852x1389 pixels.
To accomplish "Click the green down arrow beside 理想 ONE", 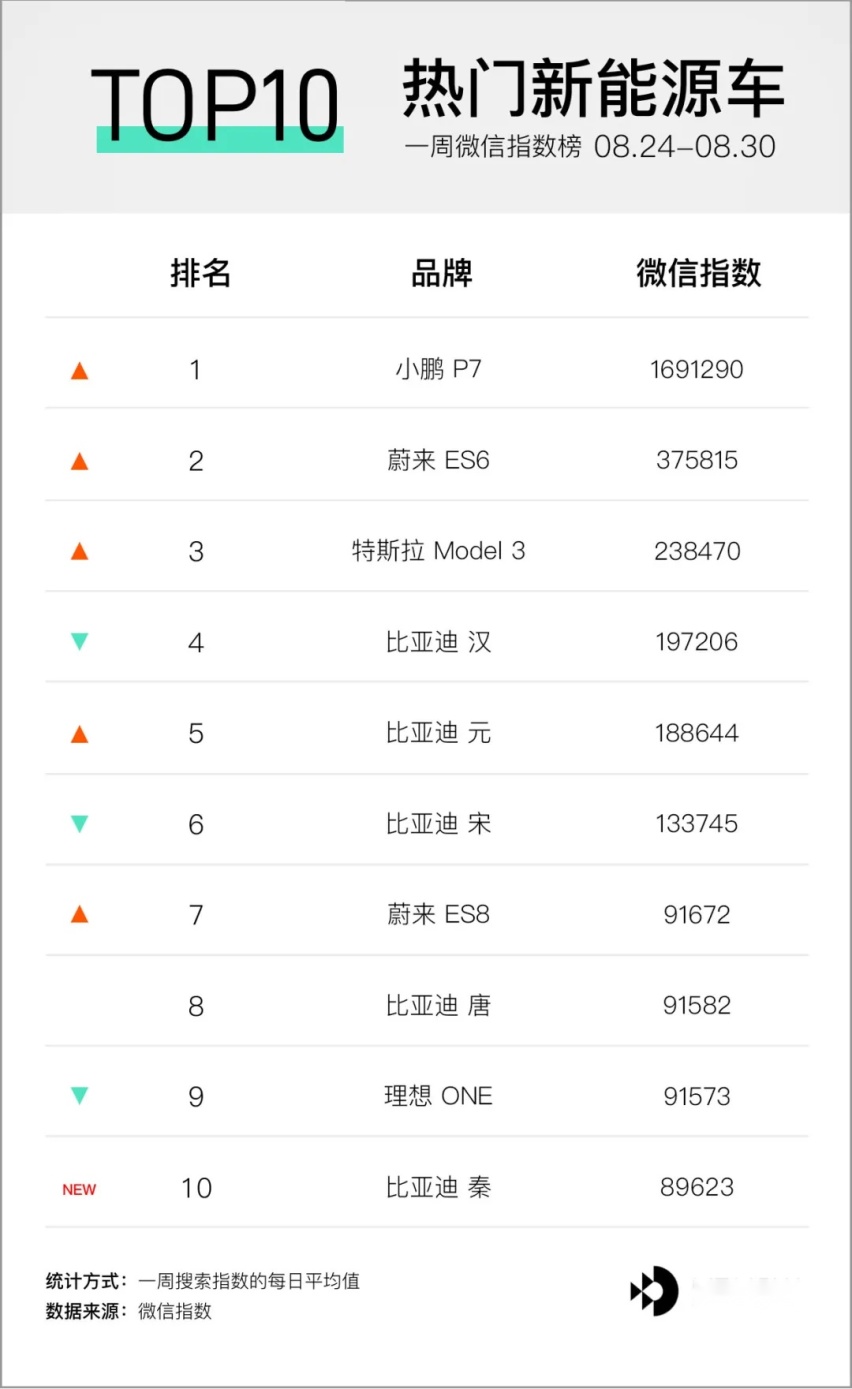I will (x=80, y=1096).
